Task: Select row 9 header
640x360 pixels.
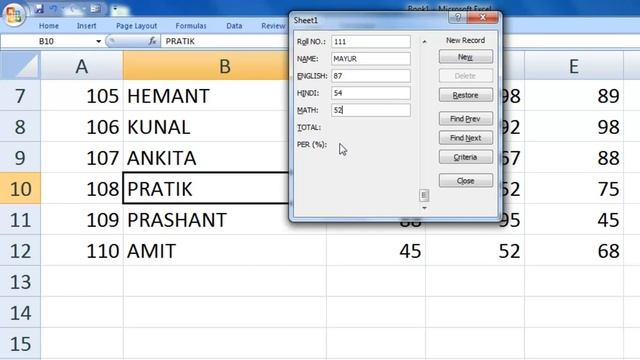Action: 20,158
